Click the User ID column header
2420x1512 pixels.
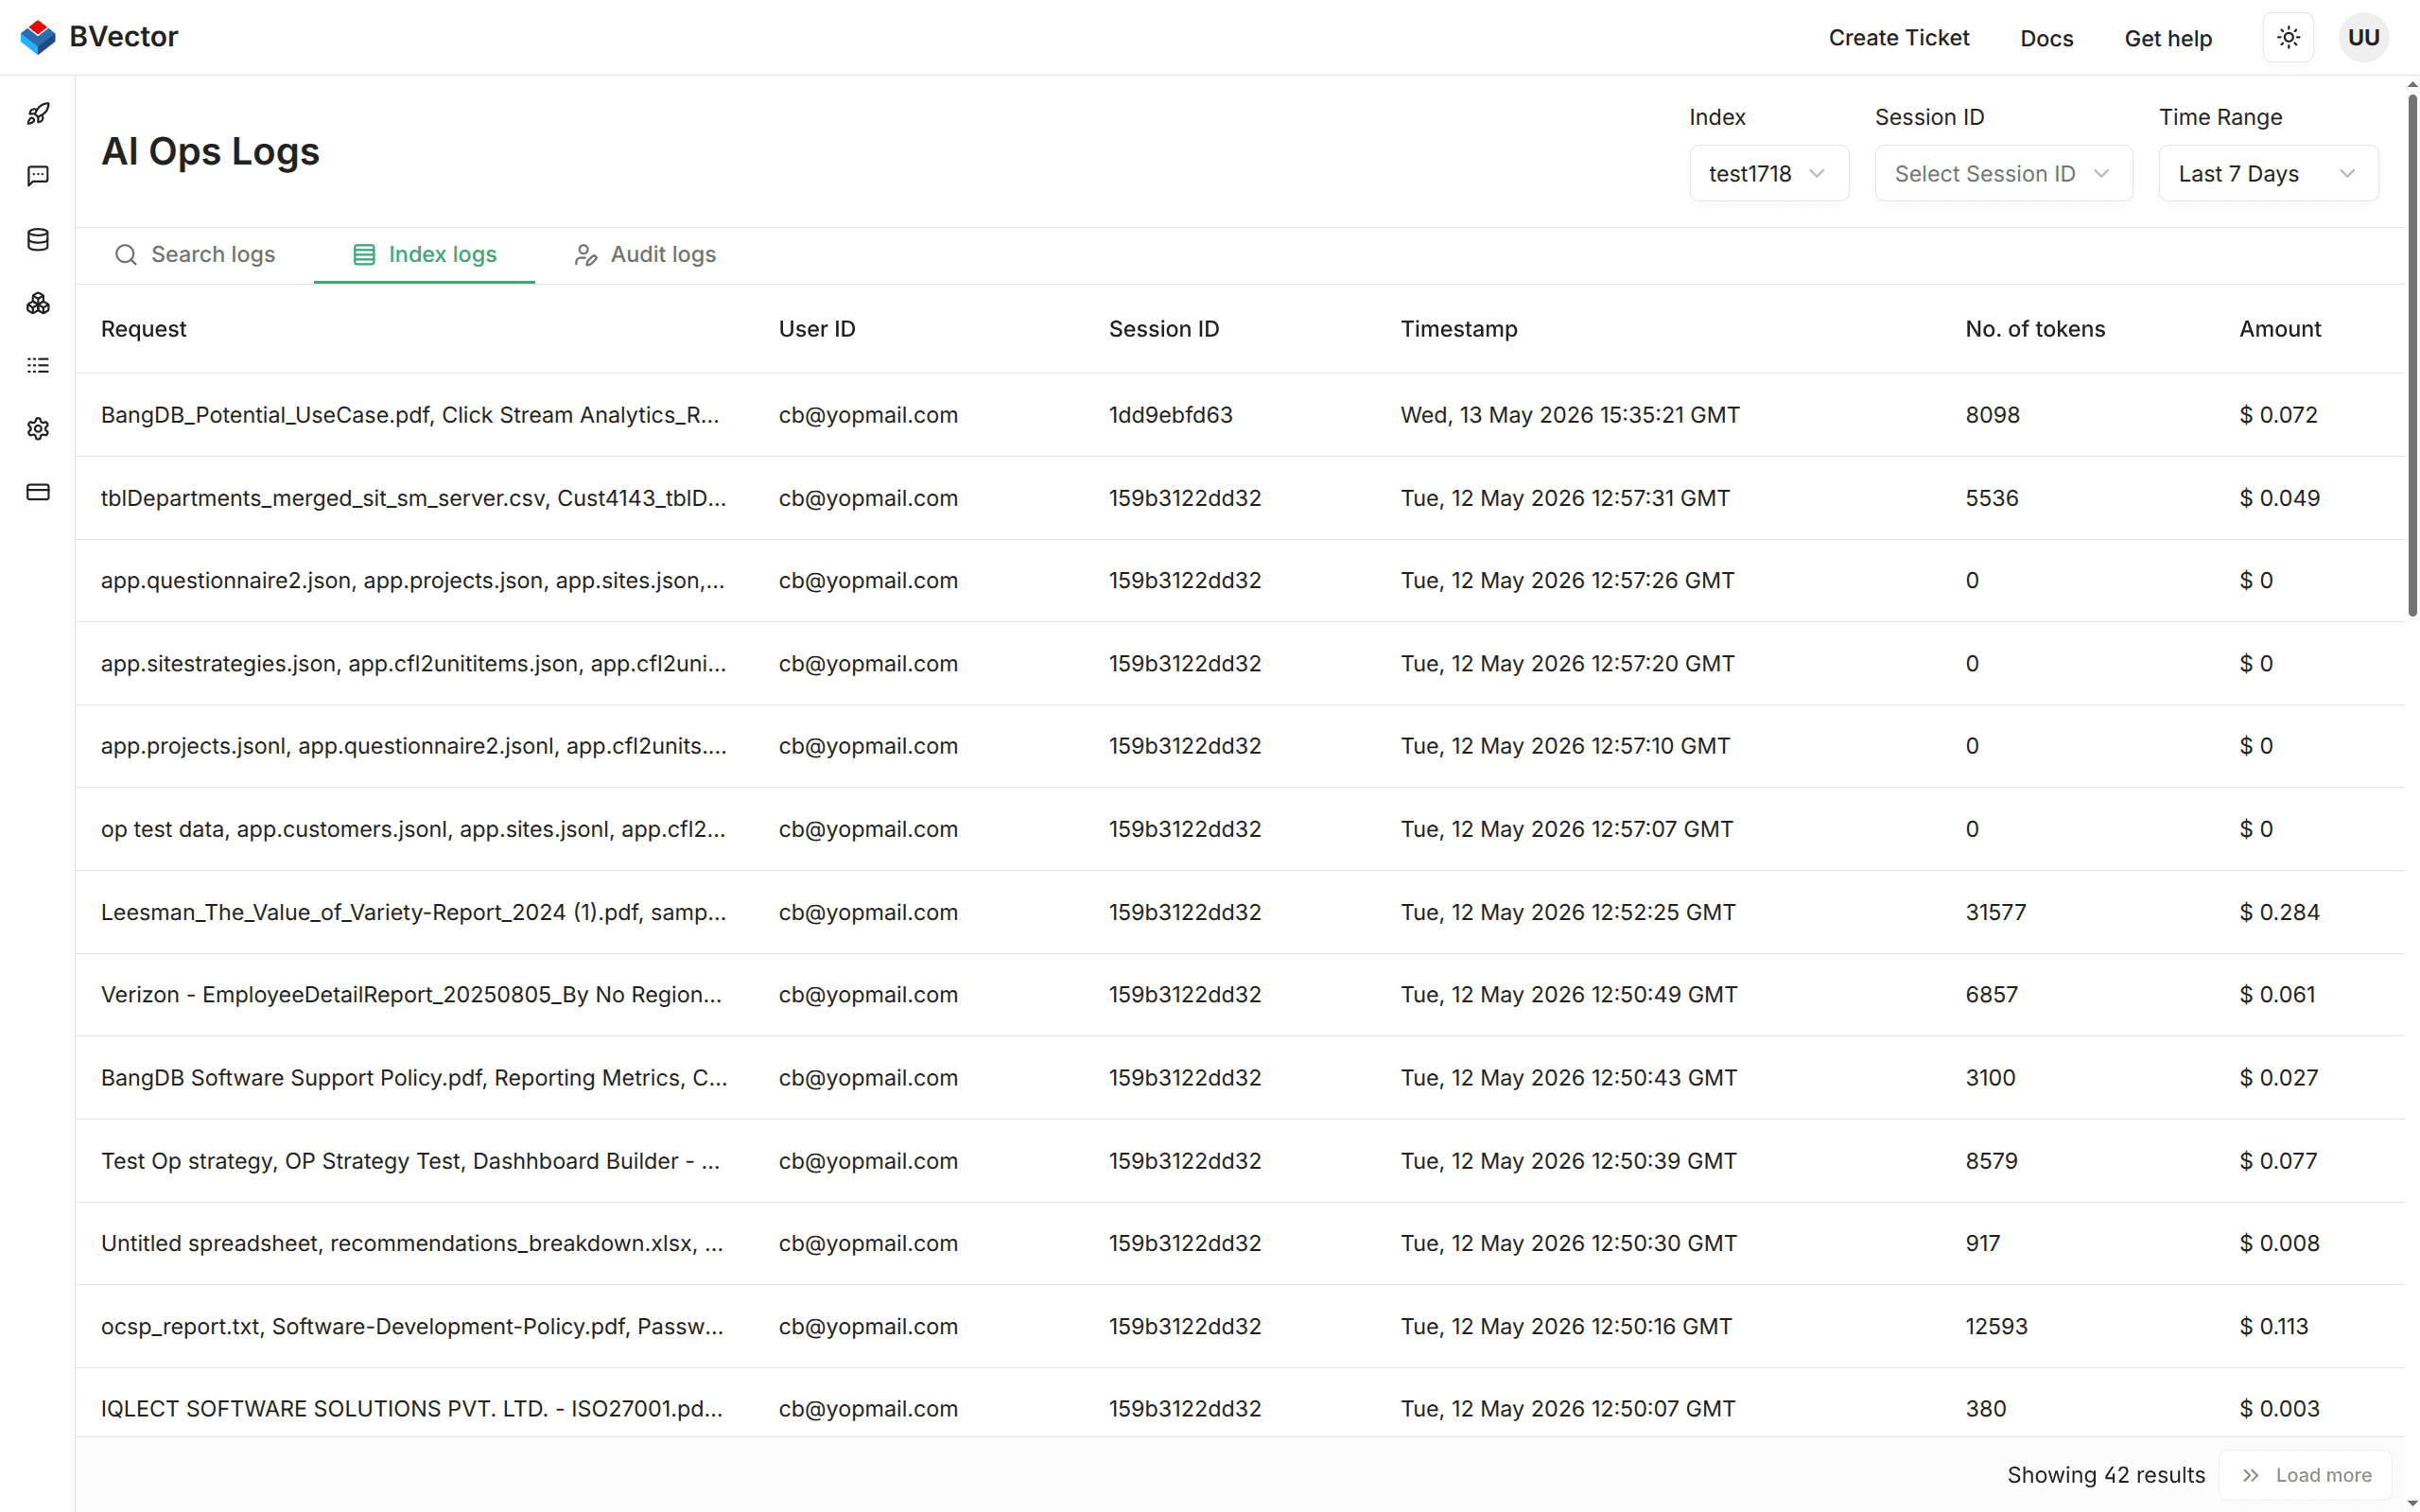817,329
